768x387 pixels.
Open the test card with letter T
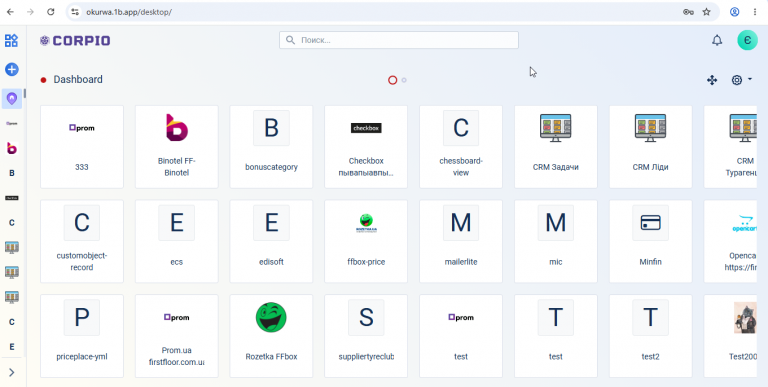tap(556, 336)
